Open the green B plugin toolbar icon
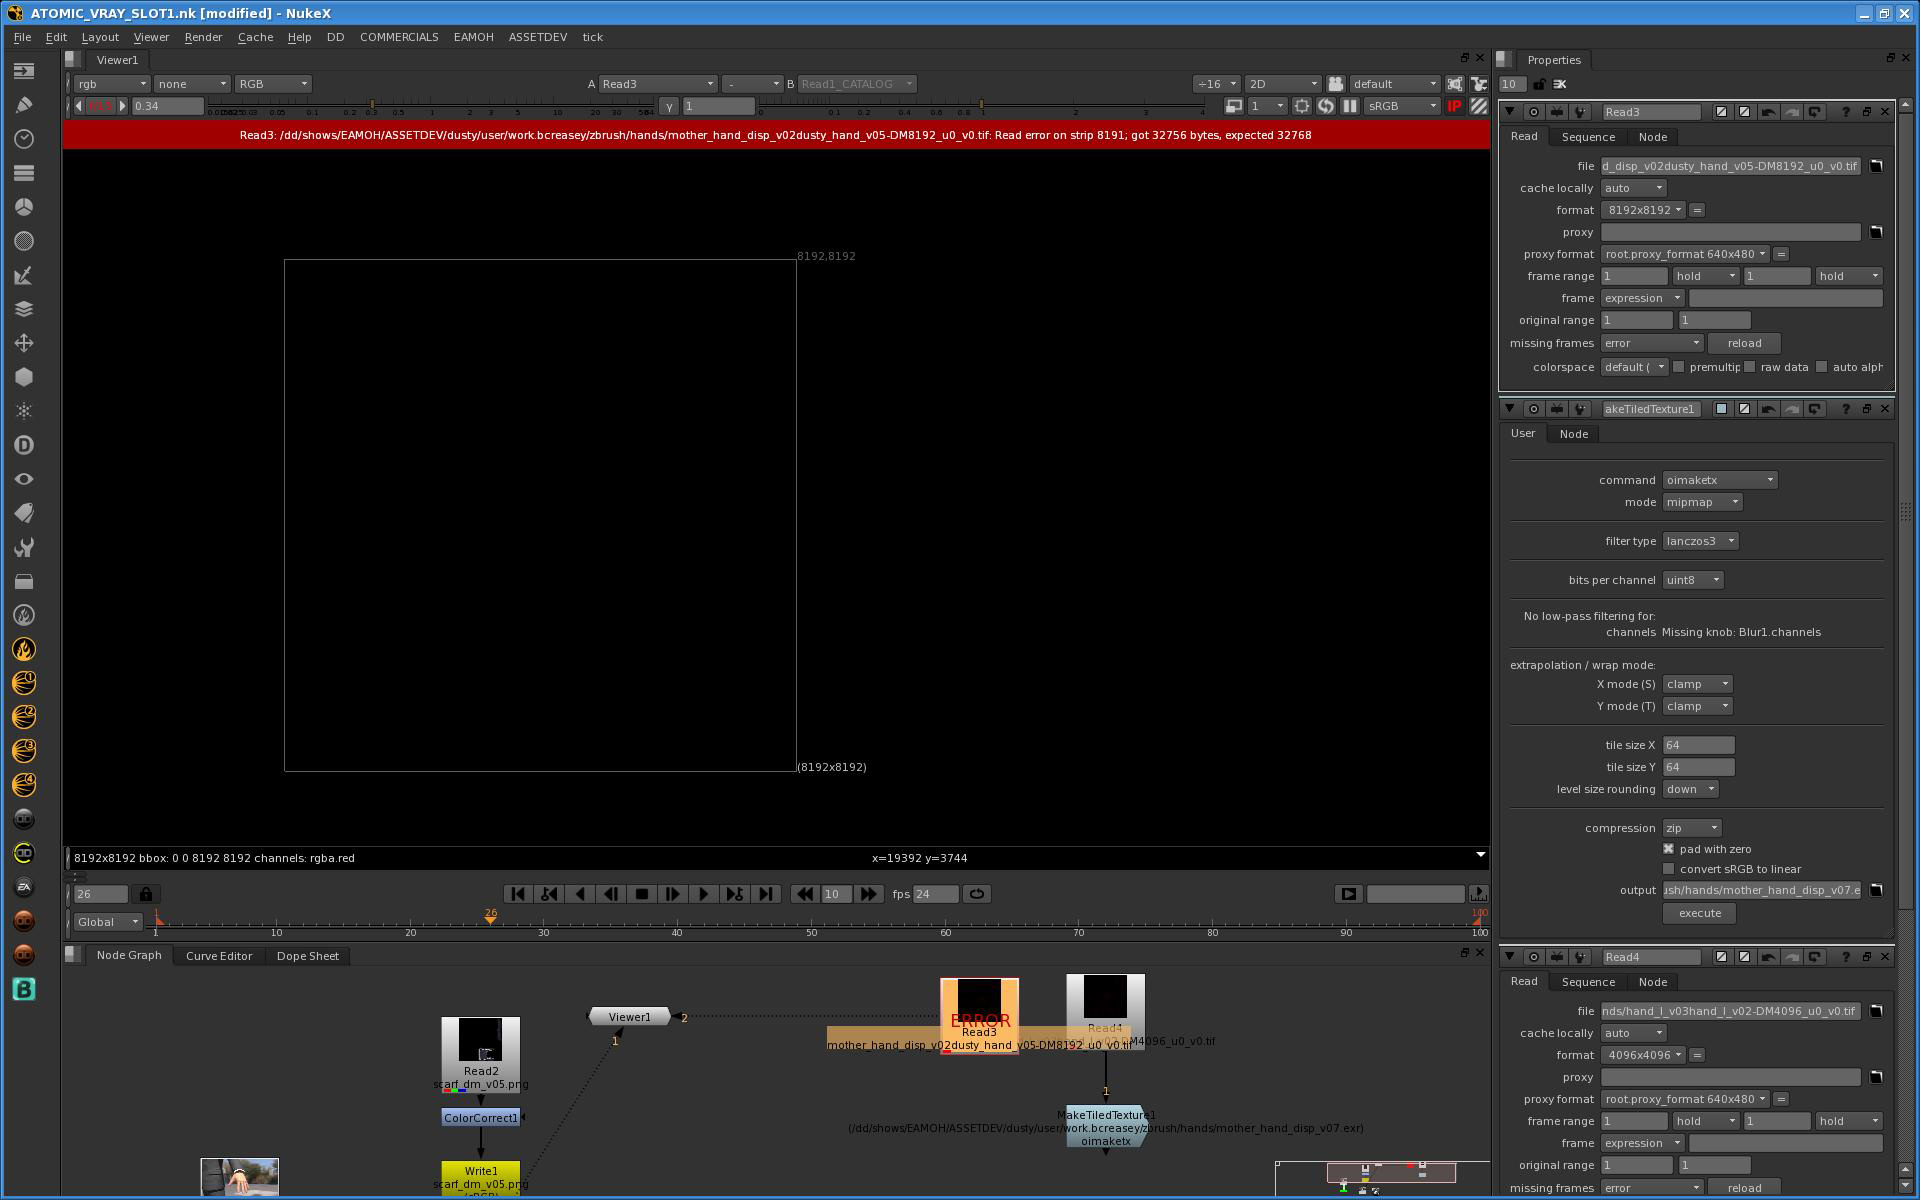The height and width of the screenshot is (1200, 1920). click(x=24, y=989)
